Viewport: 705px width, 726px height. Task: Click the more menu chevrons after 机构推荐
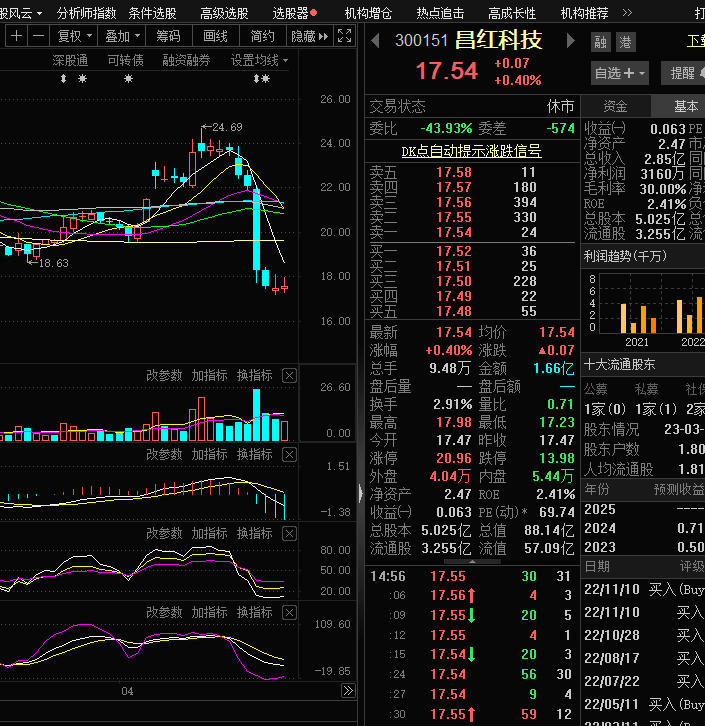point(627,13)
